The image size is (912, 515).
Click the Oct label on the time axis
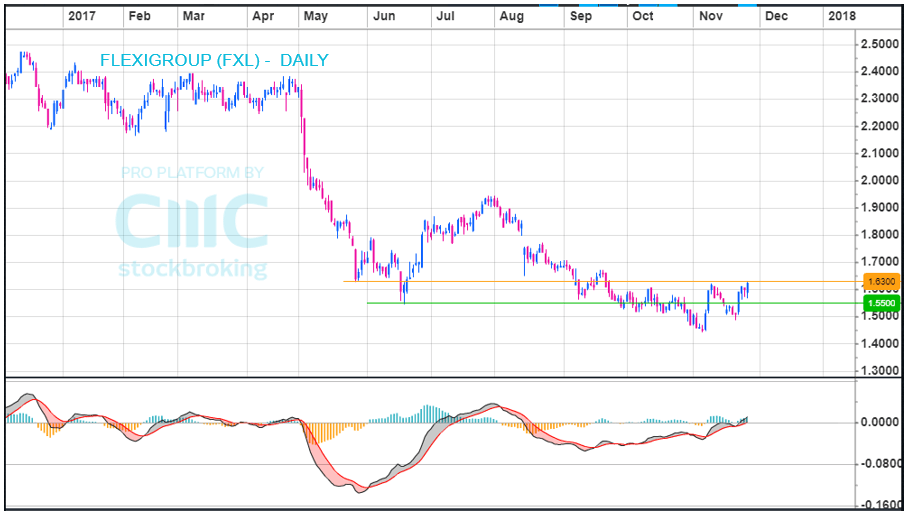click(643, 16)
